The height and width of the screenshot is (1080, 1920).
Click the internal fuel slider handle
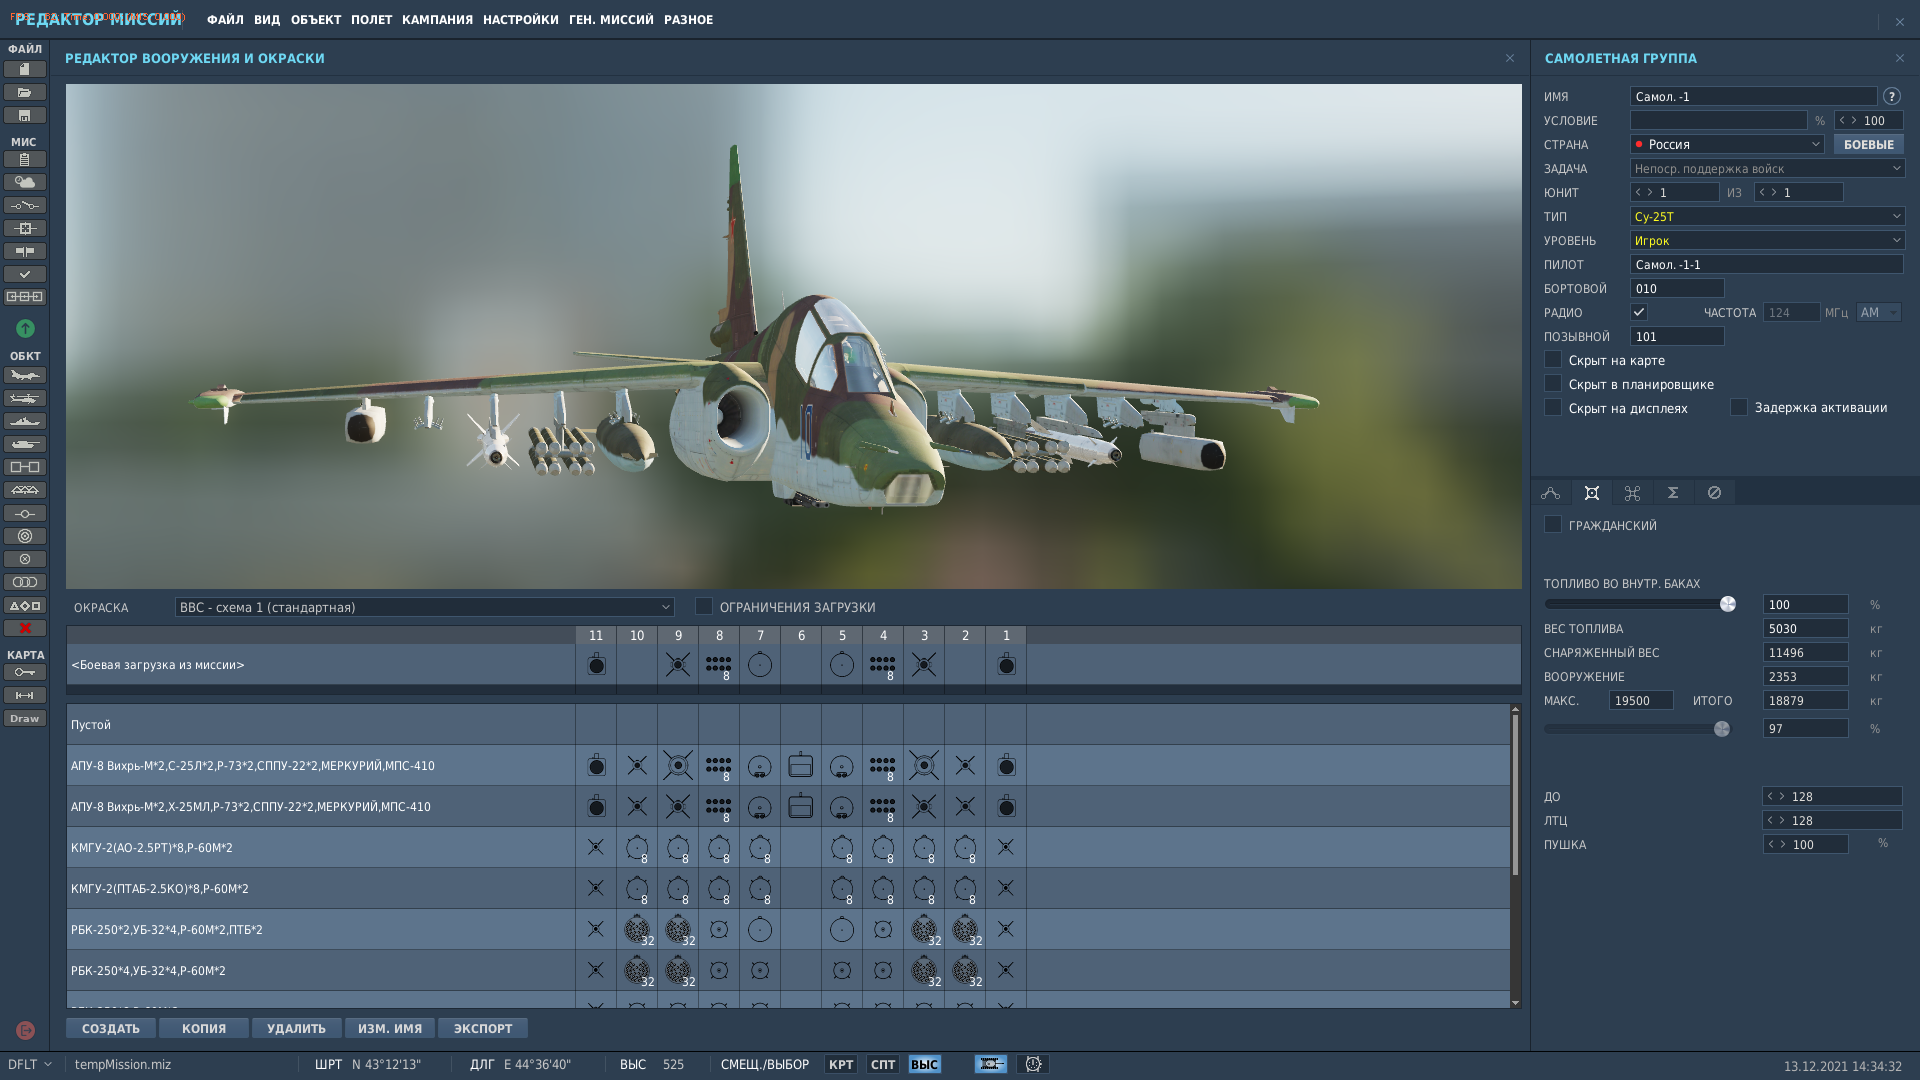(x=1727, y=604)
